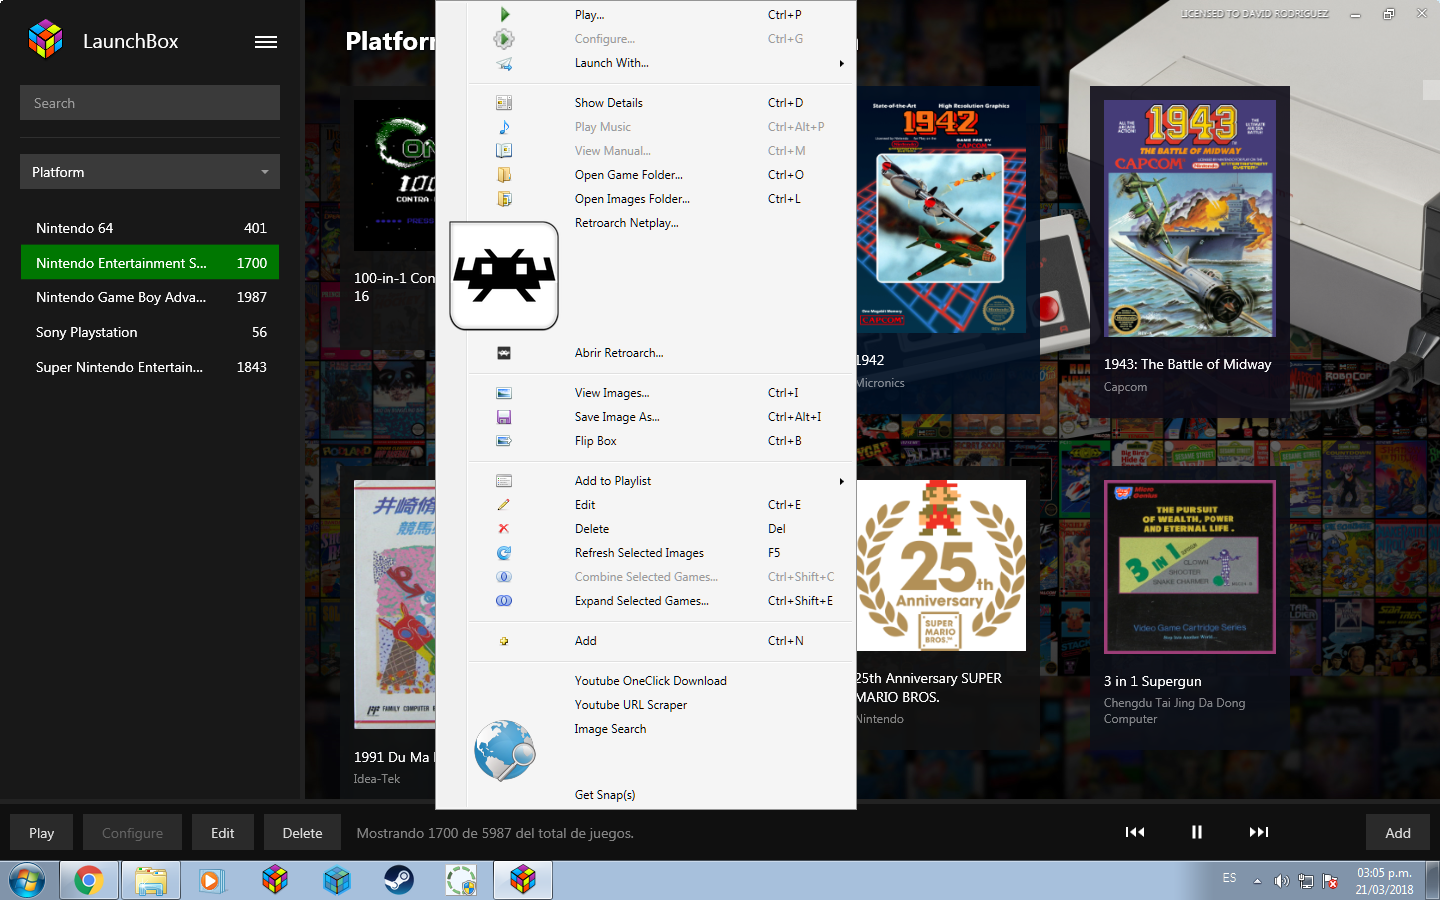The height and width of the screenshot is (900, 1440).
Task: Click the Refresh Selected Images icon
Action: [504, 553]
